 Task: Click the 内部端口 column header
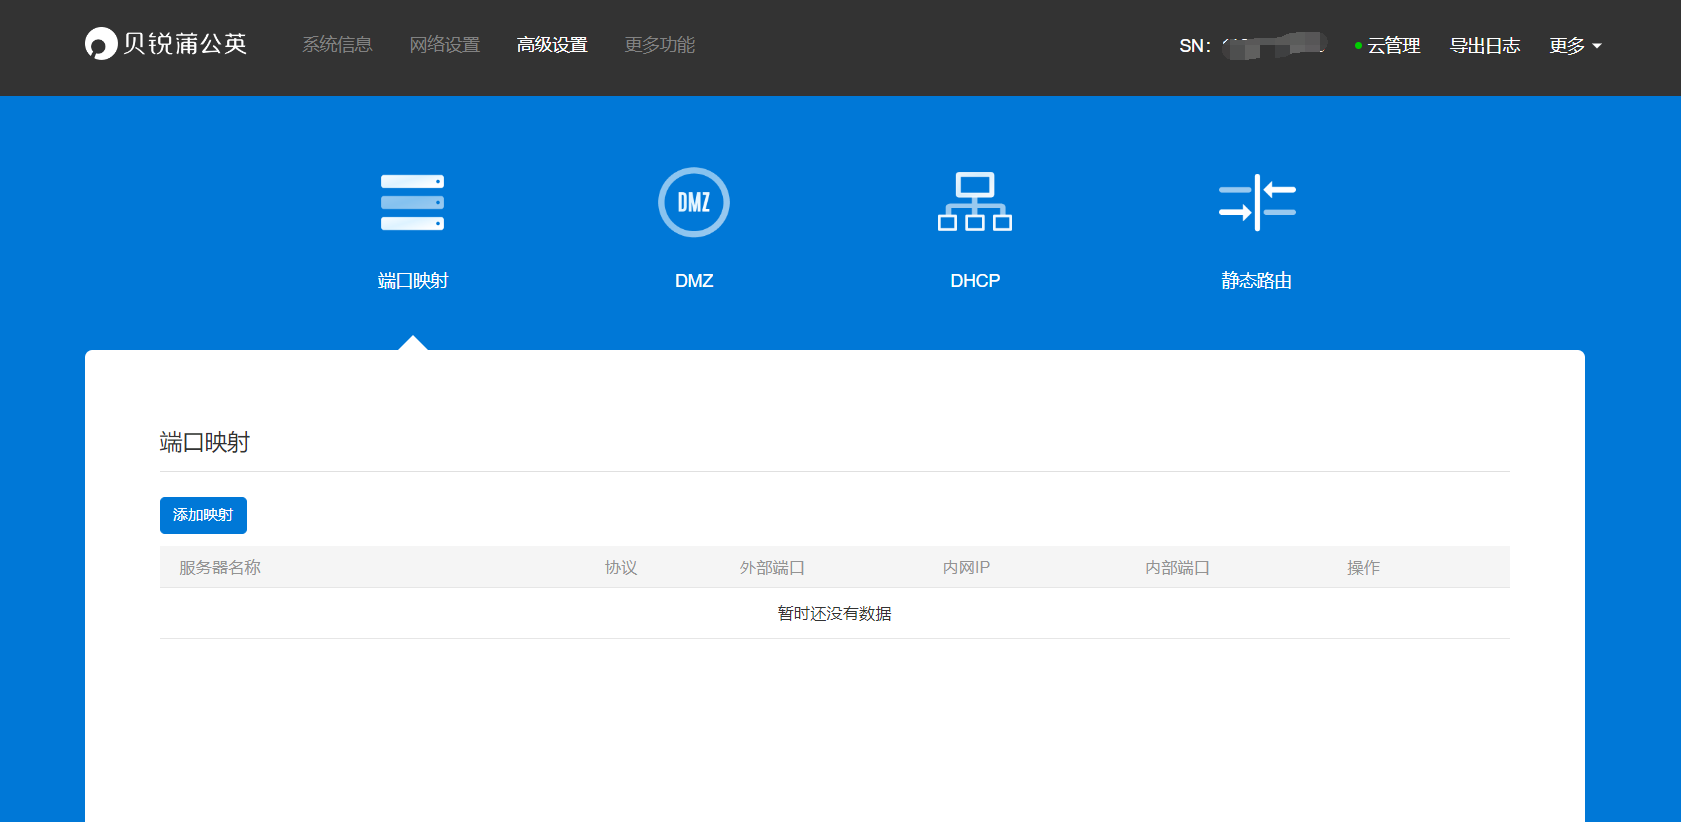click(1177, 568)
